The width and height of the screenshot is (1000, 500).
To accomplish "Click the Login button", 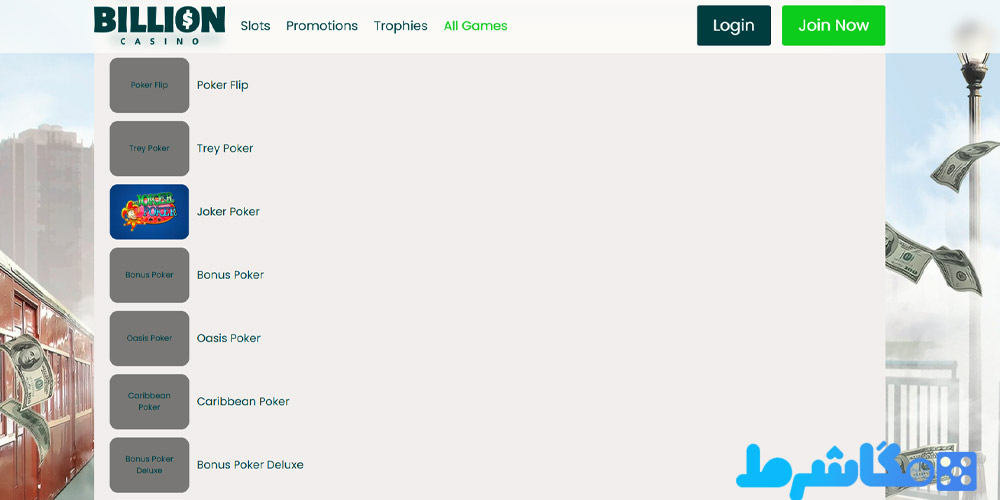I will (733, 26).
